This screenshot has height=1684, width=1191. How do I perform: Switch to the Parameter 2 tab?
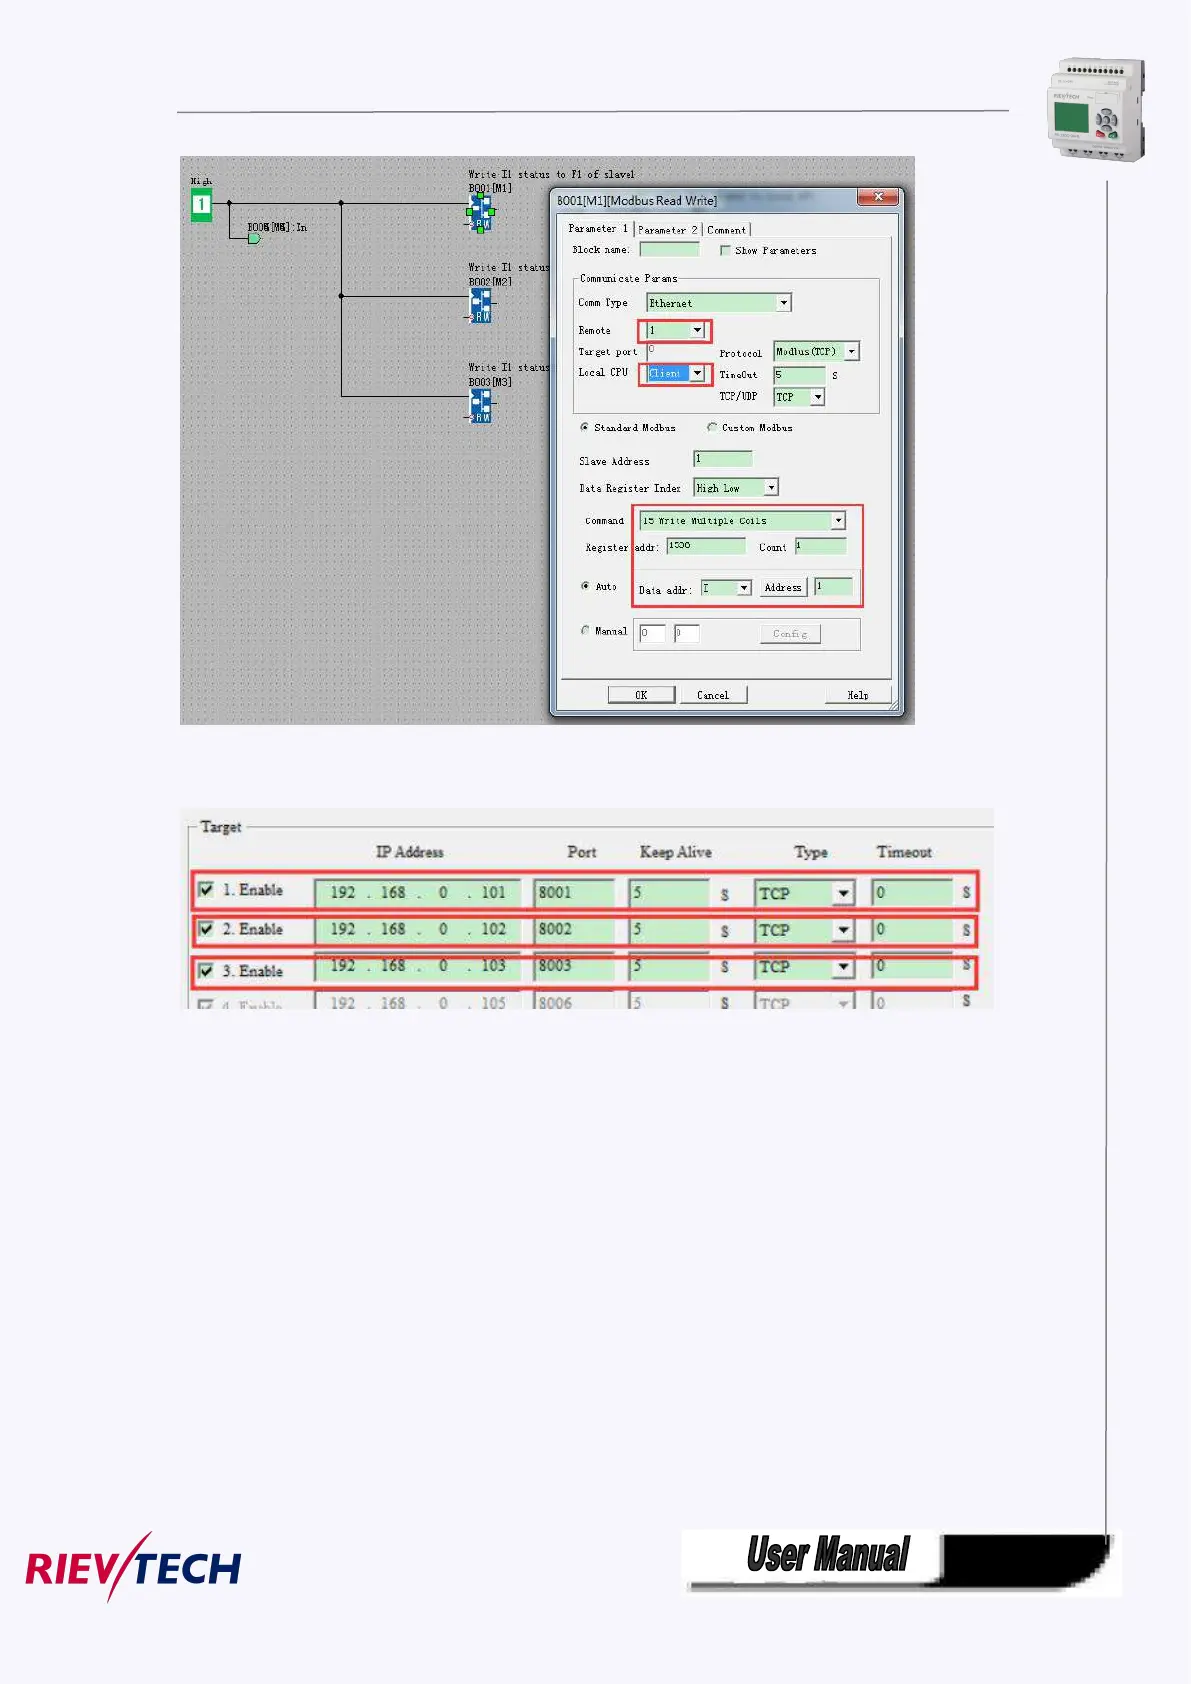667,230
